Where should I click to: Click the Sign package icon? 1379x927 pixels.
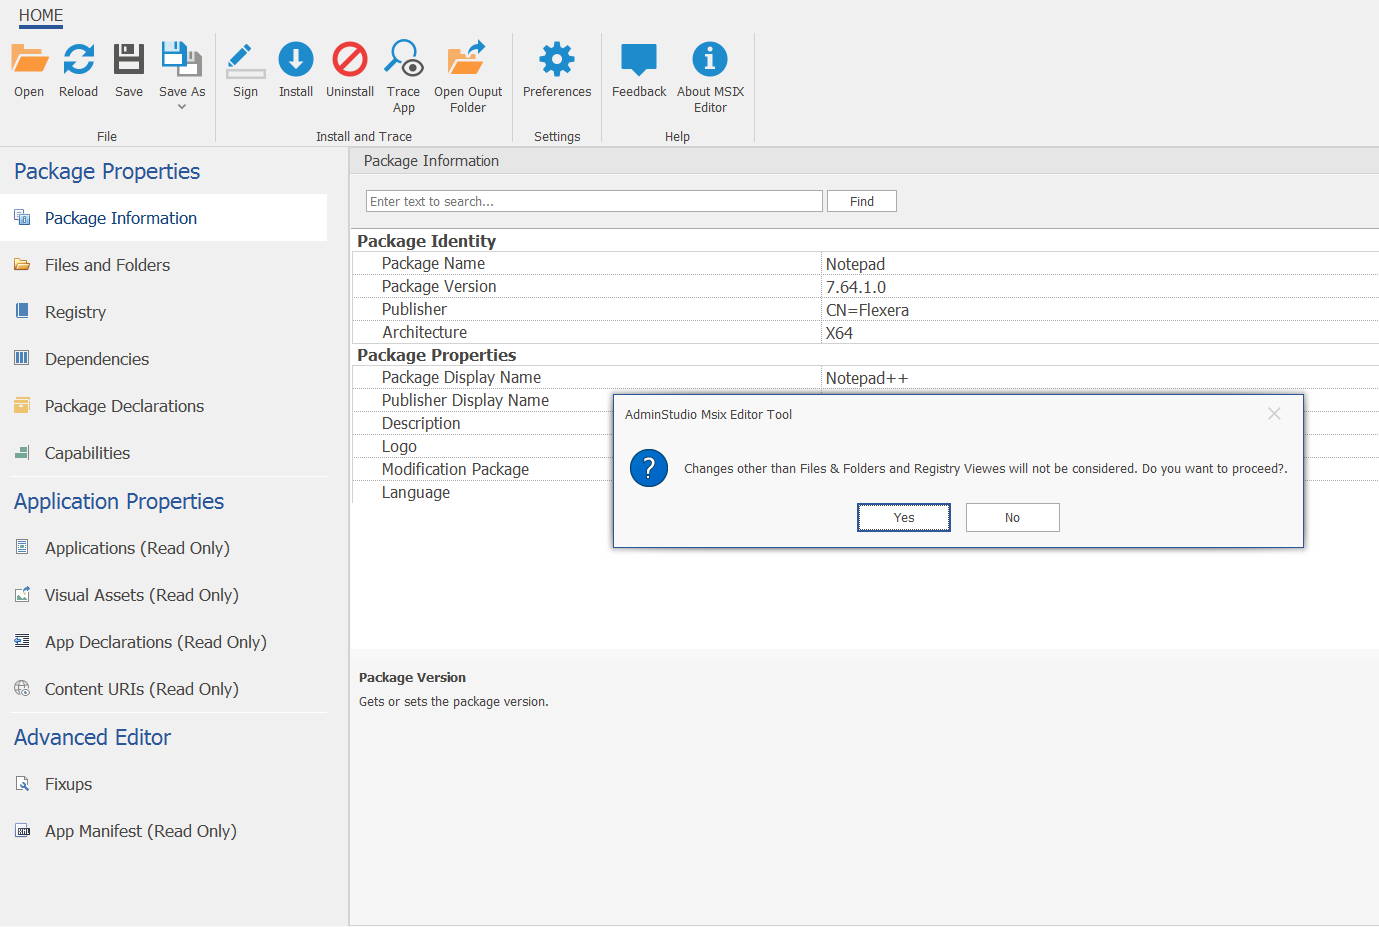tap(245, 60)
